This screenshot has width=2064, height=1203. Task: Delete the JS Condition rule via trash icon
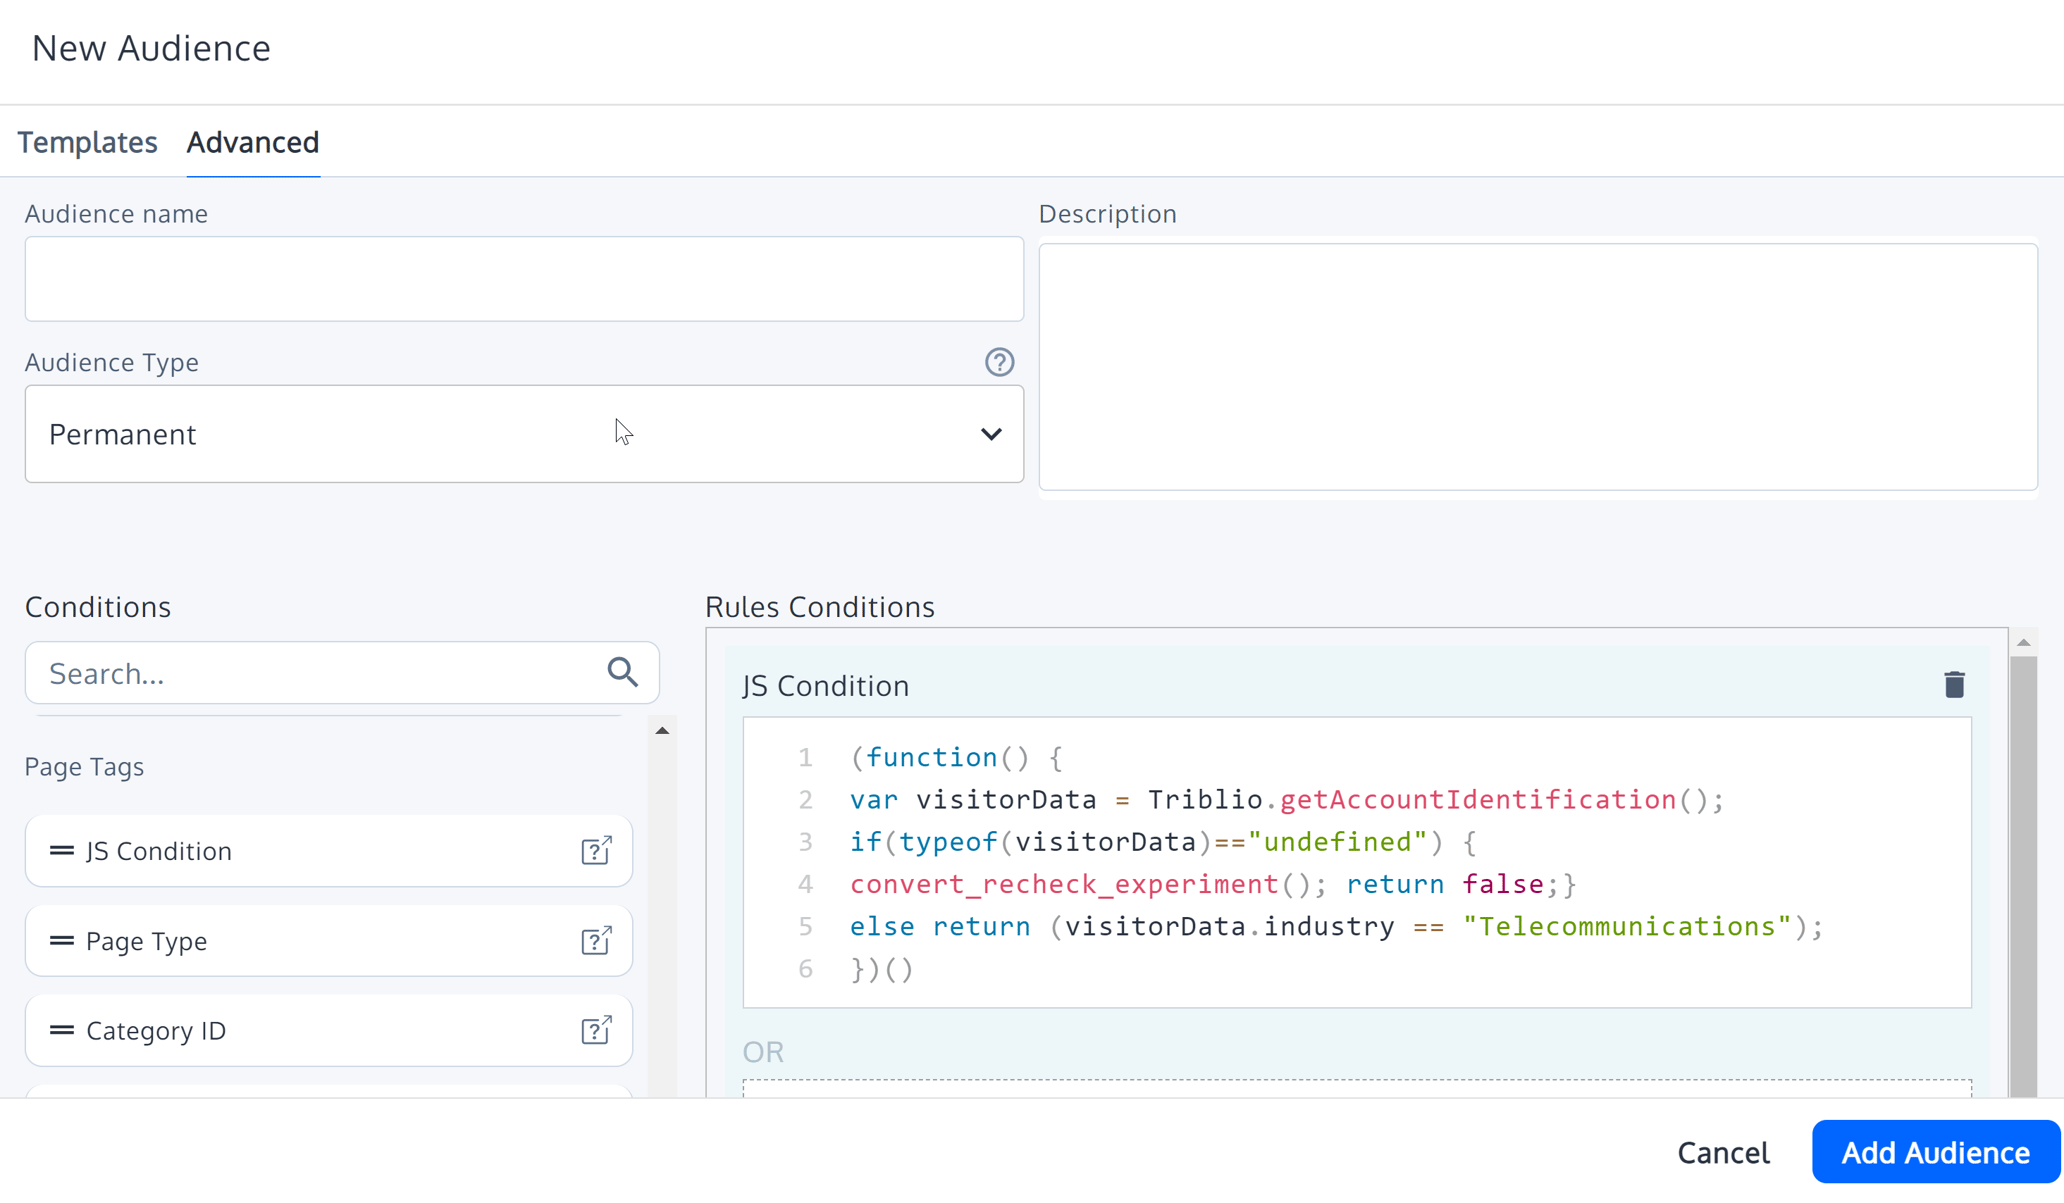1955,684
